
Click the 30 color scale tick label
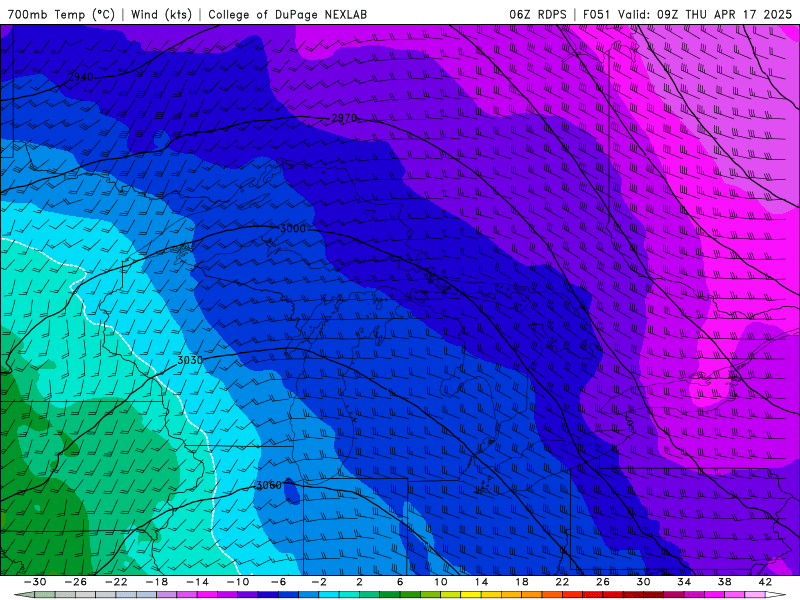643,582
